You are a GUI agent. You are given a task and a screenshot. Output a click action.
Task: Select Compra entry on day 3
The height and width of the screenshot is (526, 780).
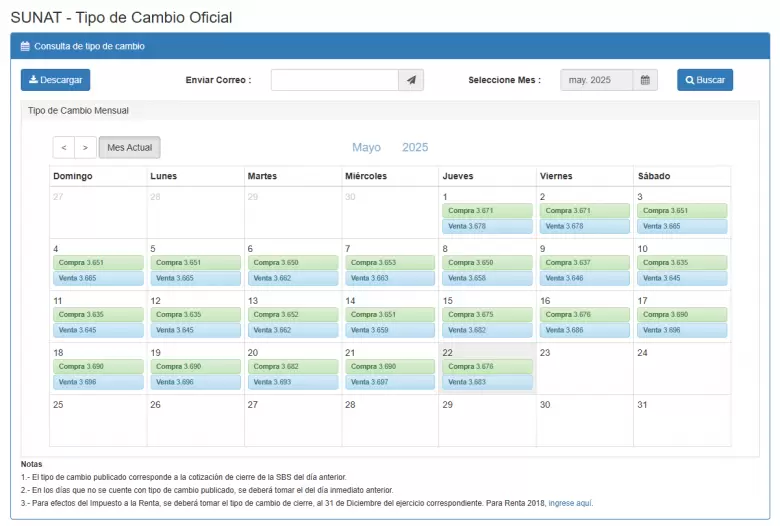tap(682, 210)
